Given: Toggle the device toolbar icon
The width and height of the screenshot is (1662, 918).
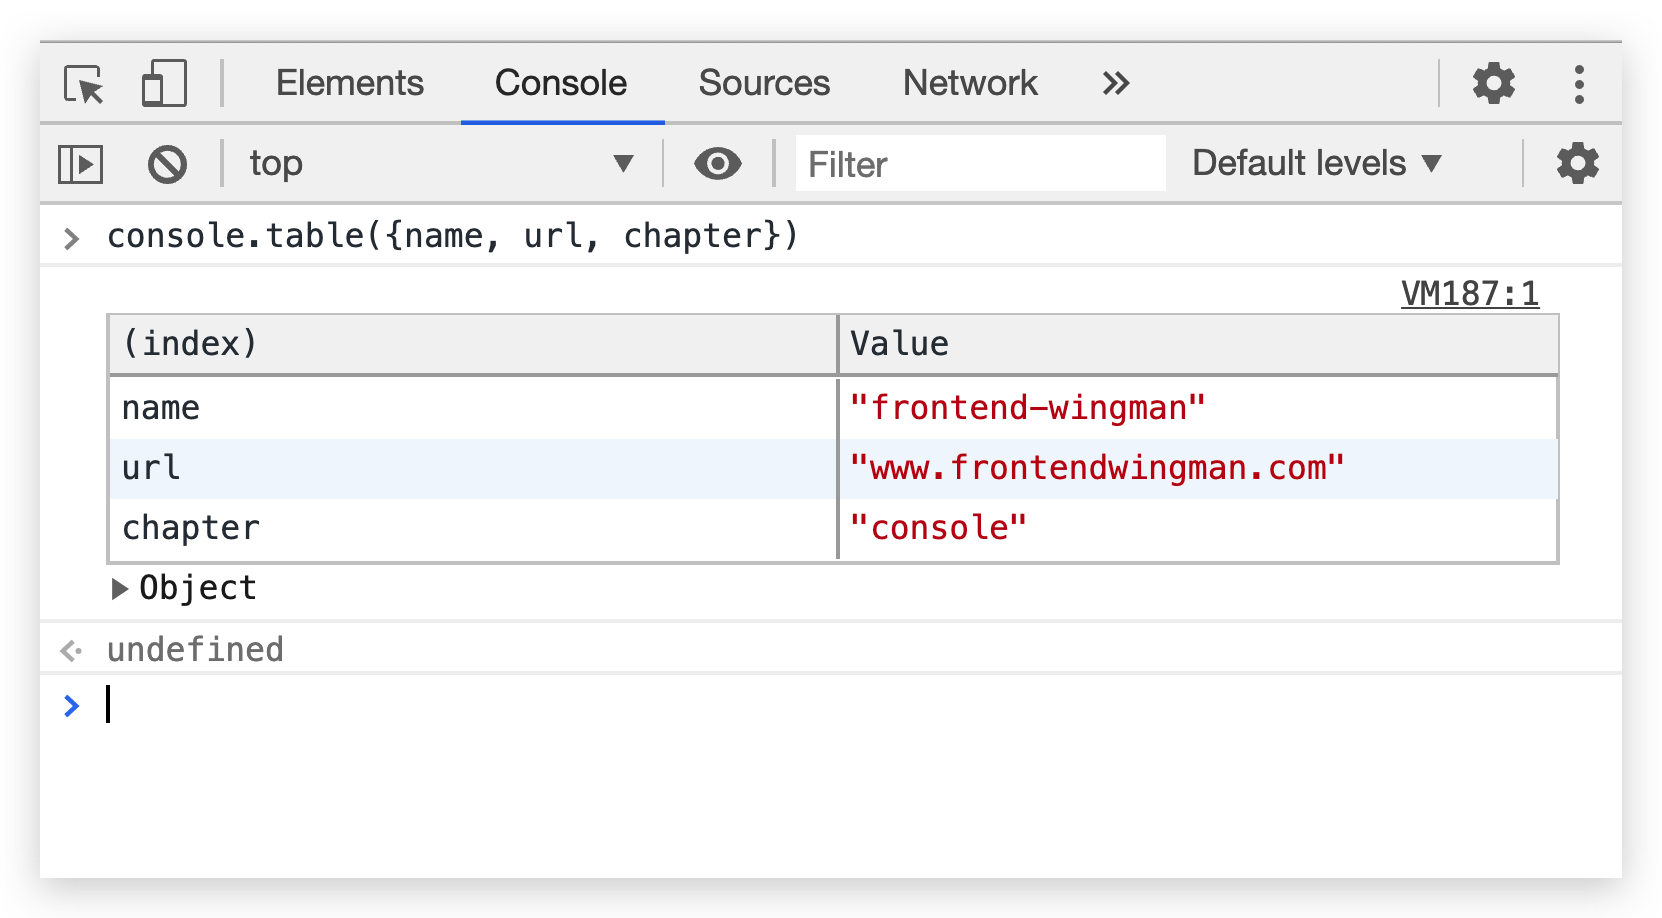Looking at the screenshot, I should 164,84.
